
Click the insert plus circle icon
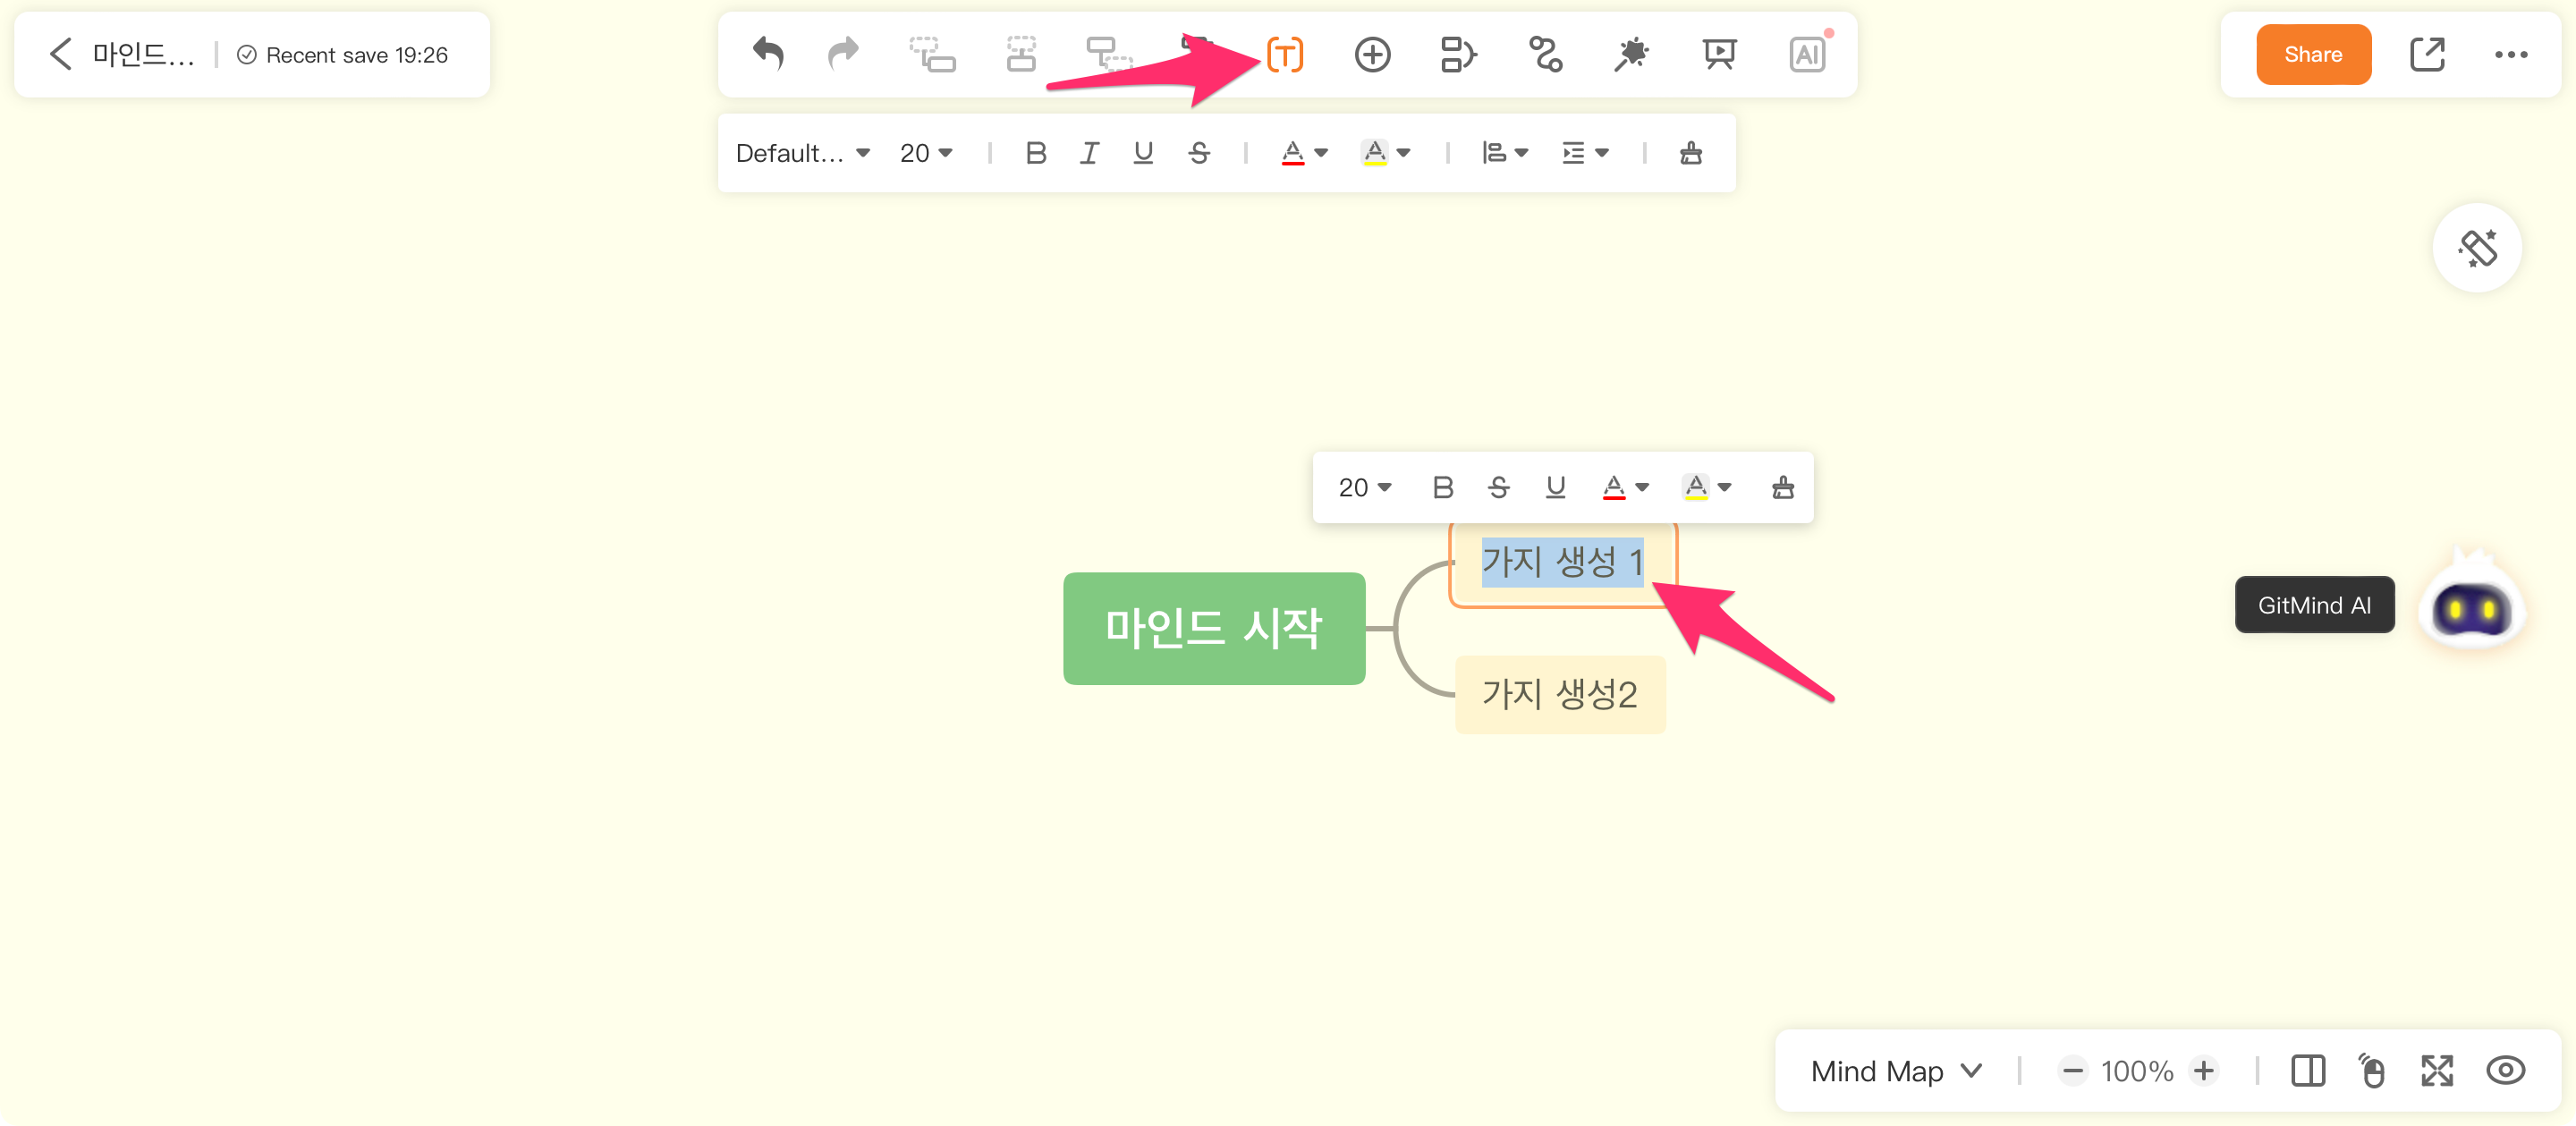tap(1372, 54)
